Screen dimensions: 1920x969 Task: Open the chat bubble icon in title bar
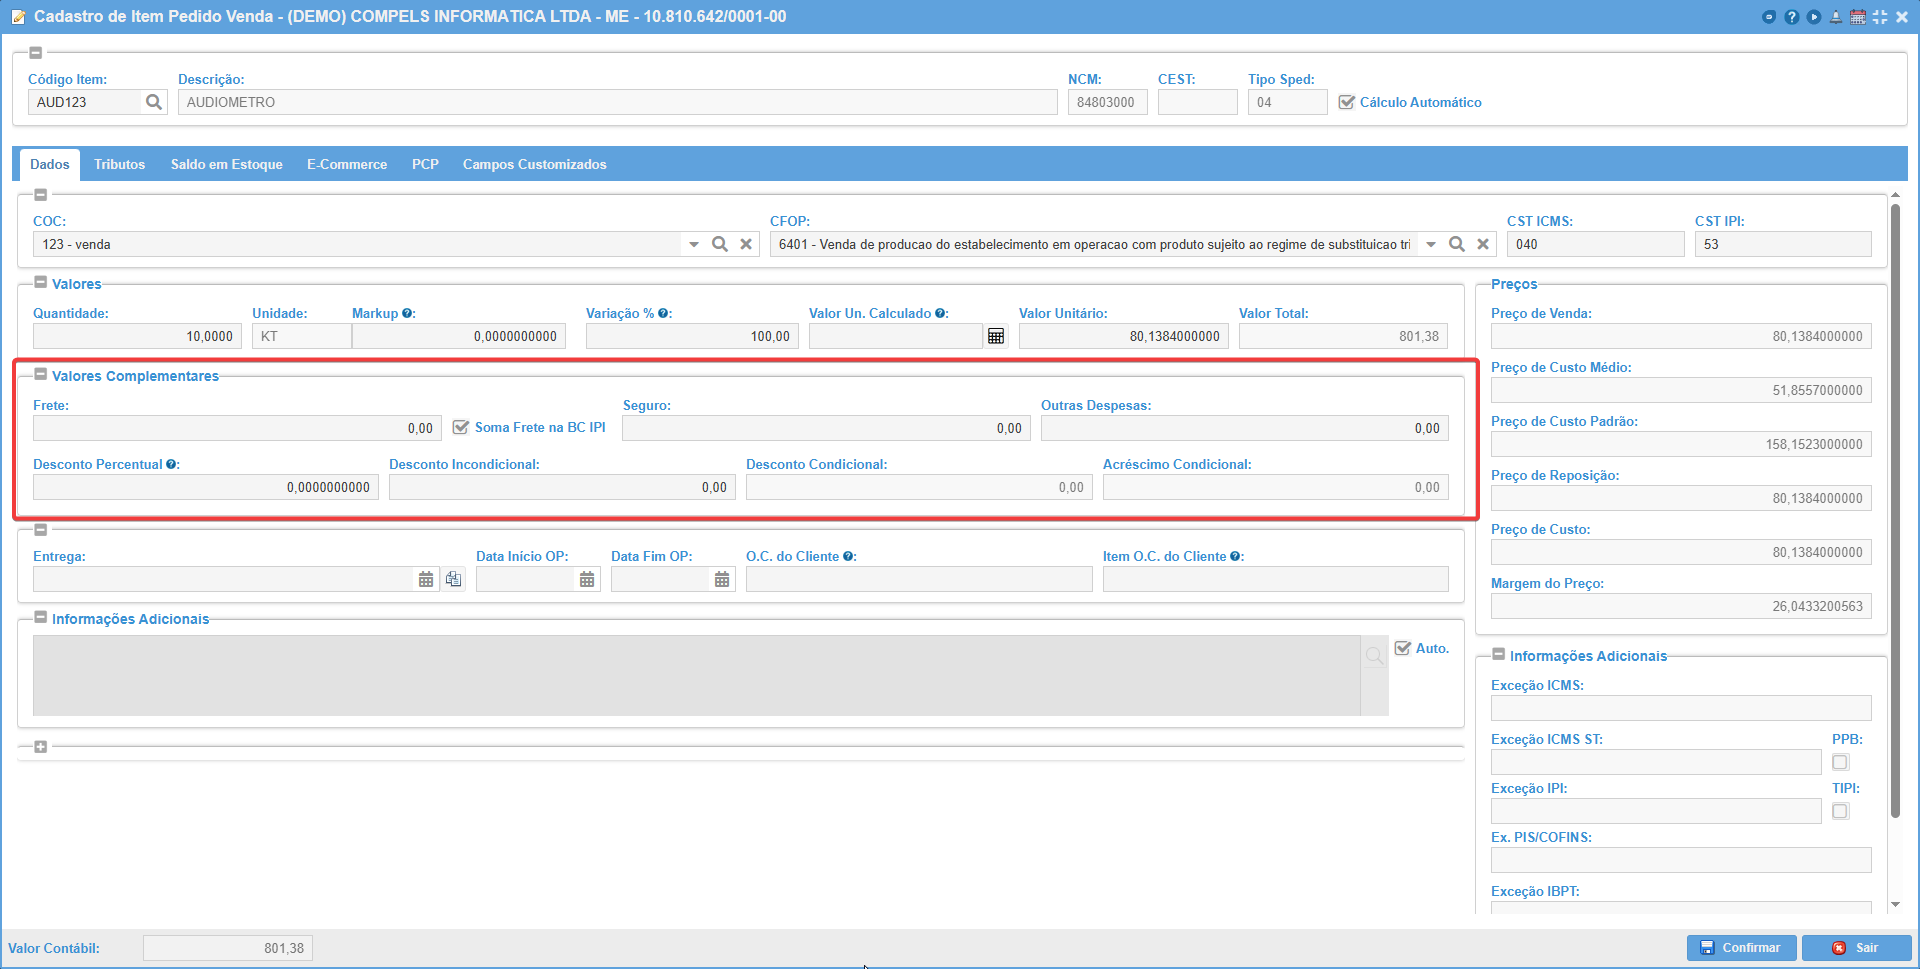click(x=1769, y=17)
